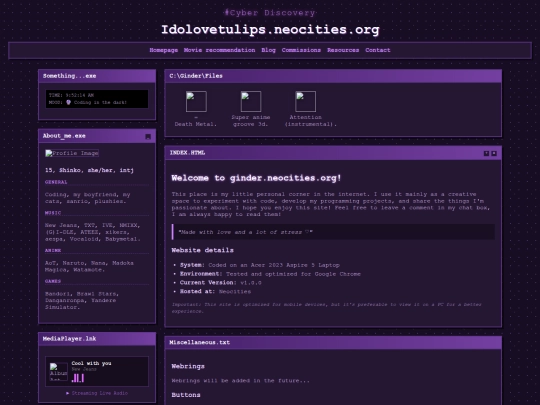This screenshot has height=405, width=540.
Task: Visit the Commissions page
Action: pyautogui.click(x=301, y=50)
